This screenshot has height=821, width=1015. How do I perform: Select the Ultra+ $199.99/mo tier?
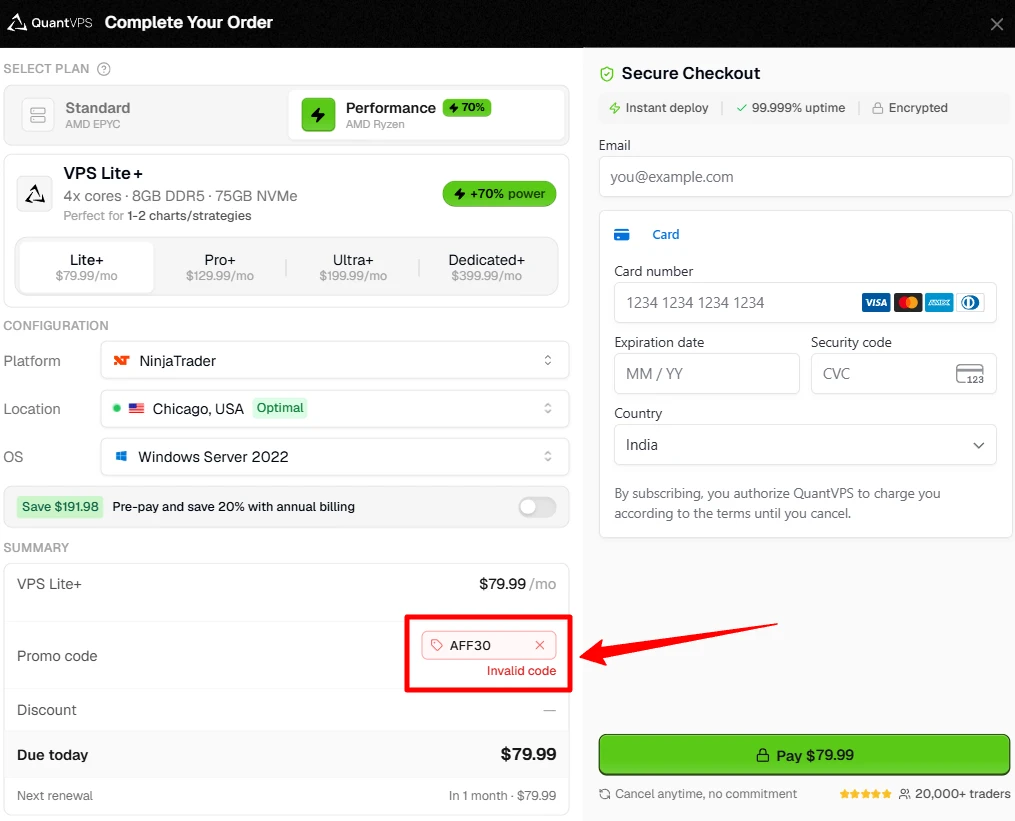tap(353, 267)
